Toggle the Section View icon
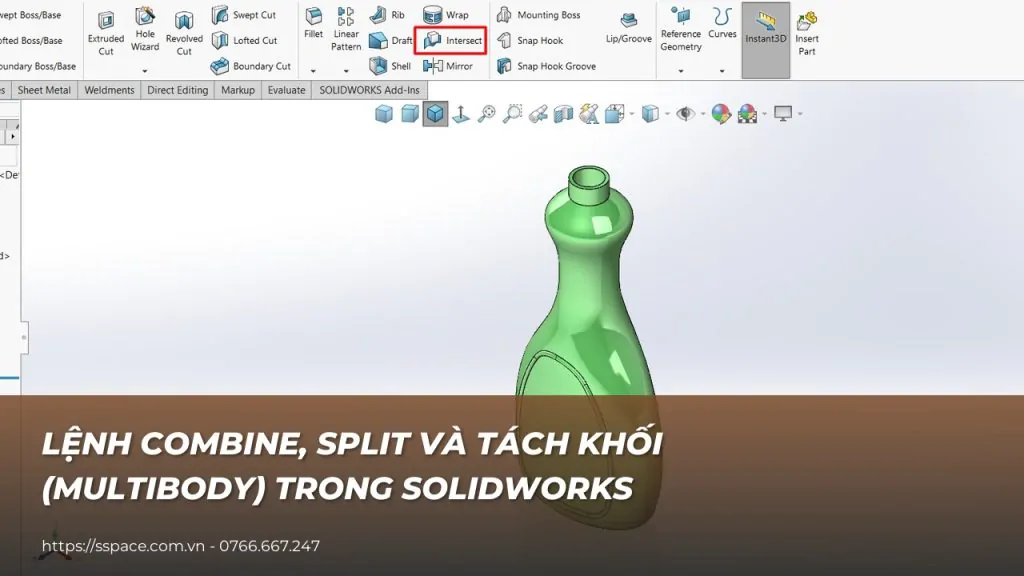Viewport: 1024px width, 576px height. (563, 114)
